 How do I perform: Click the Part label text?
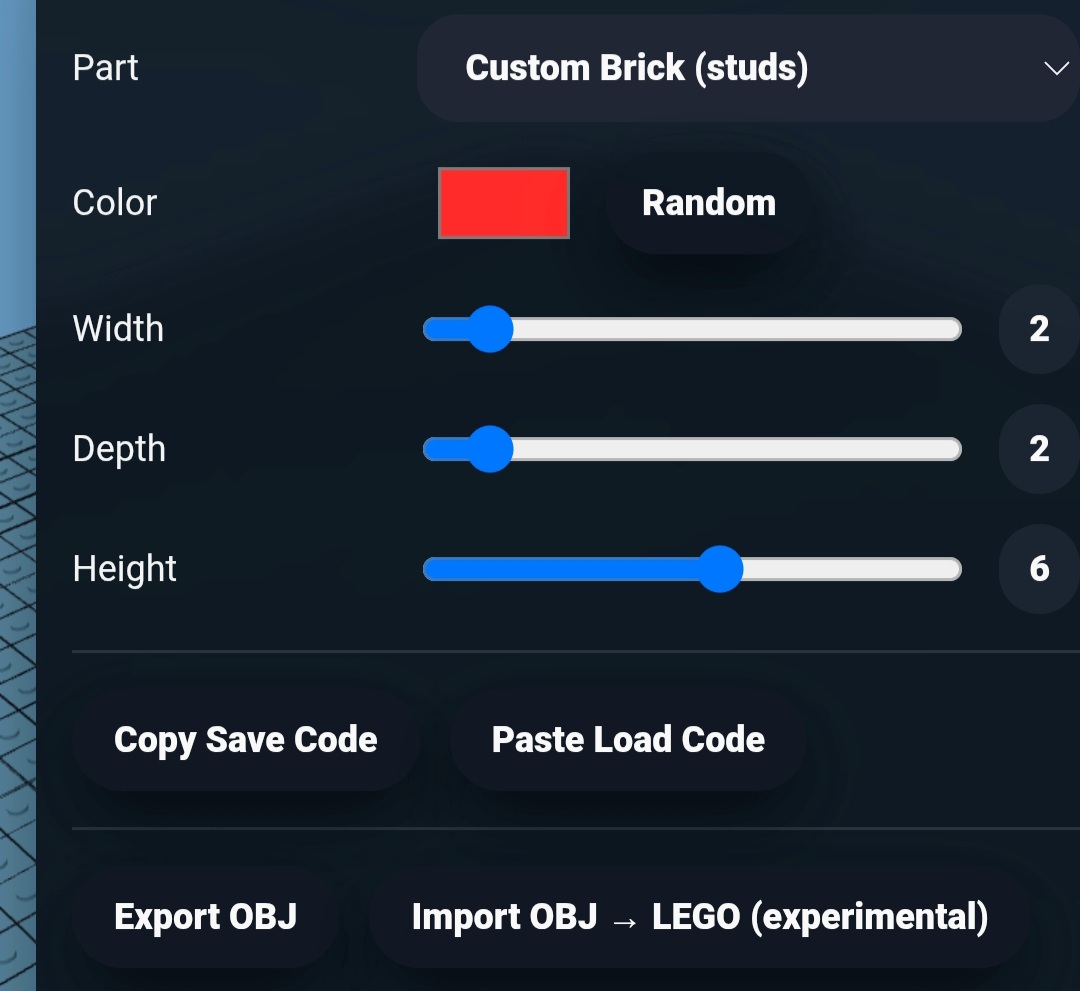pos(106,68)
